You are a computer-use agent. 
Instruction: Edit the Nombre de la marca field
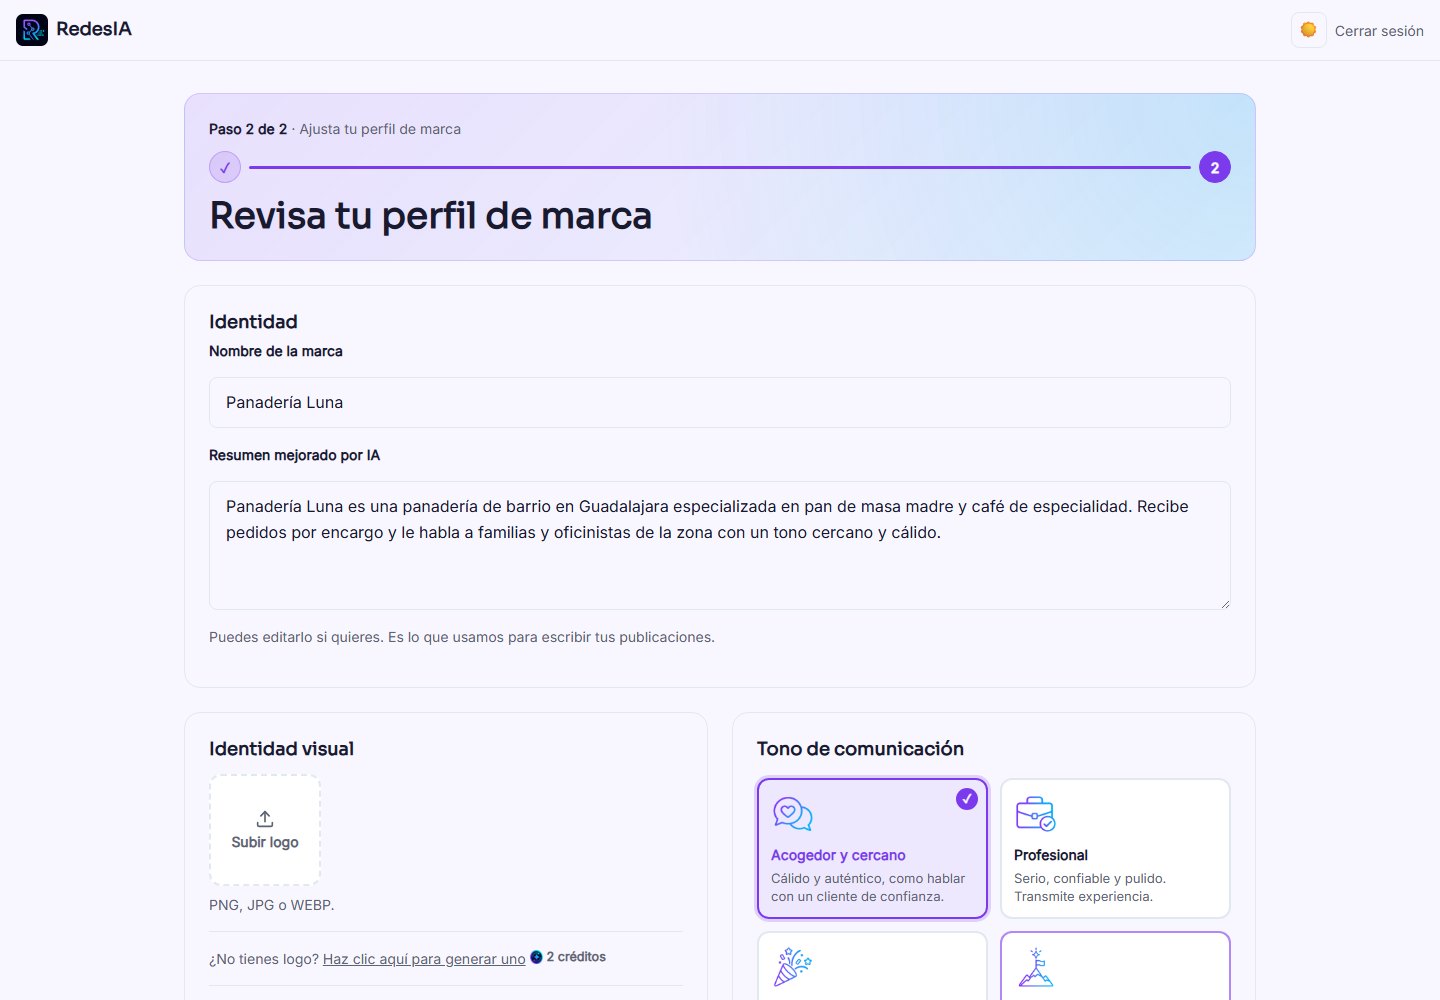(720, 402)
